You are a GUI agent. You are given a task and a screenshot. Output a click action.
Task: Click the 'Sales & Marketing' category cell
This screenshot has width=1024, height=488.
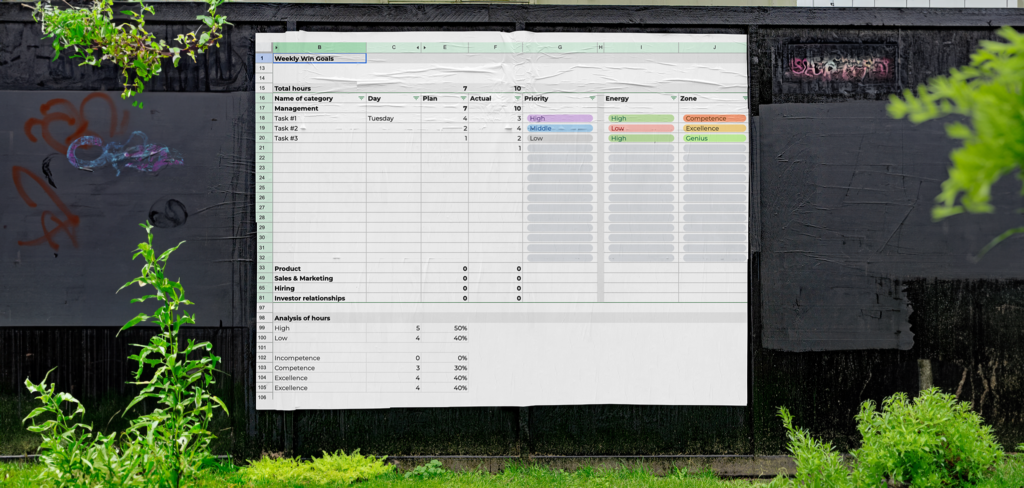click(319, 278)
